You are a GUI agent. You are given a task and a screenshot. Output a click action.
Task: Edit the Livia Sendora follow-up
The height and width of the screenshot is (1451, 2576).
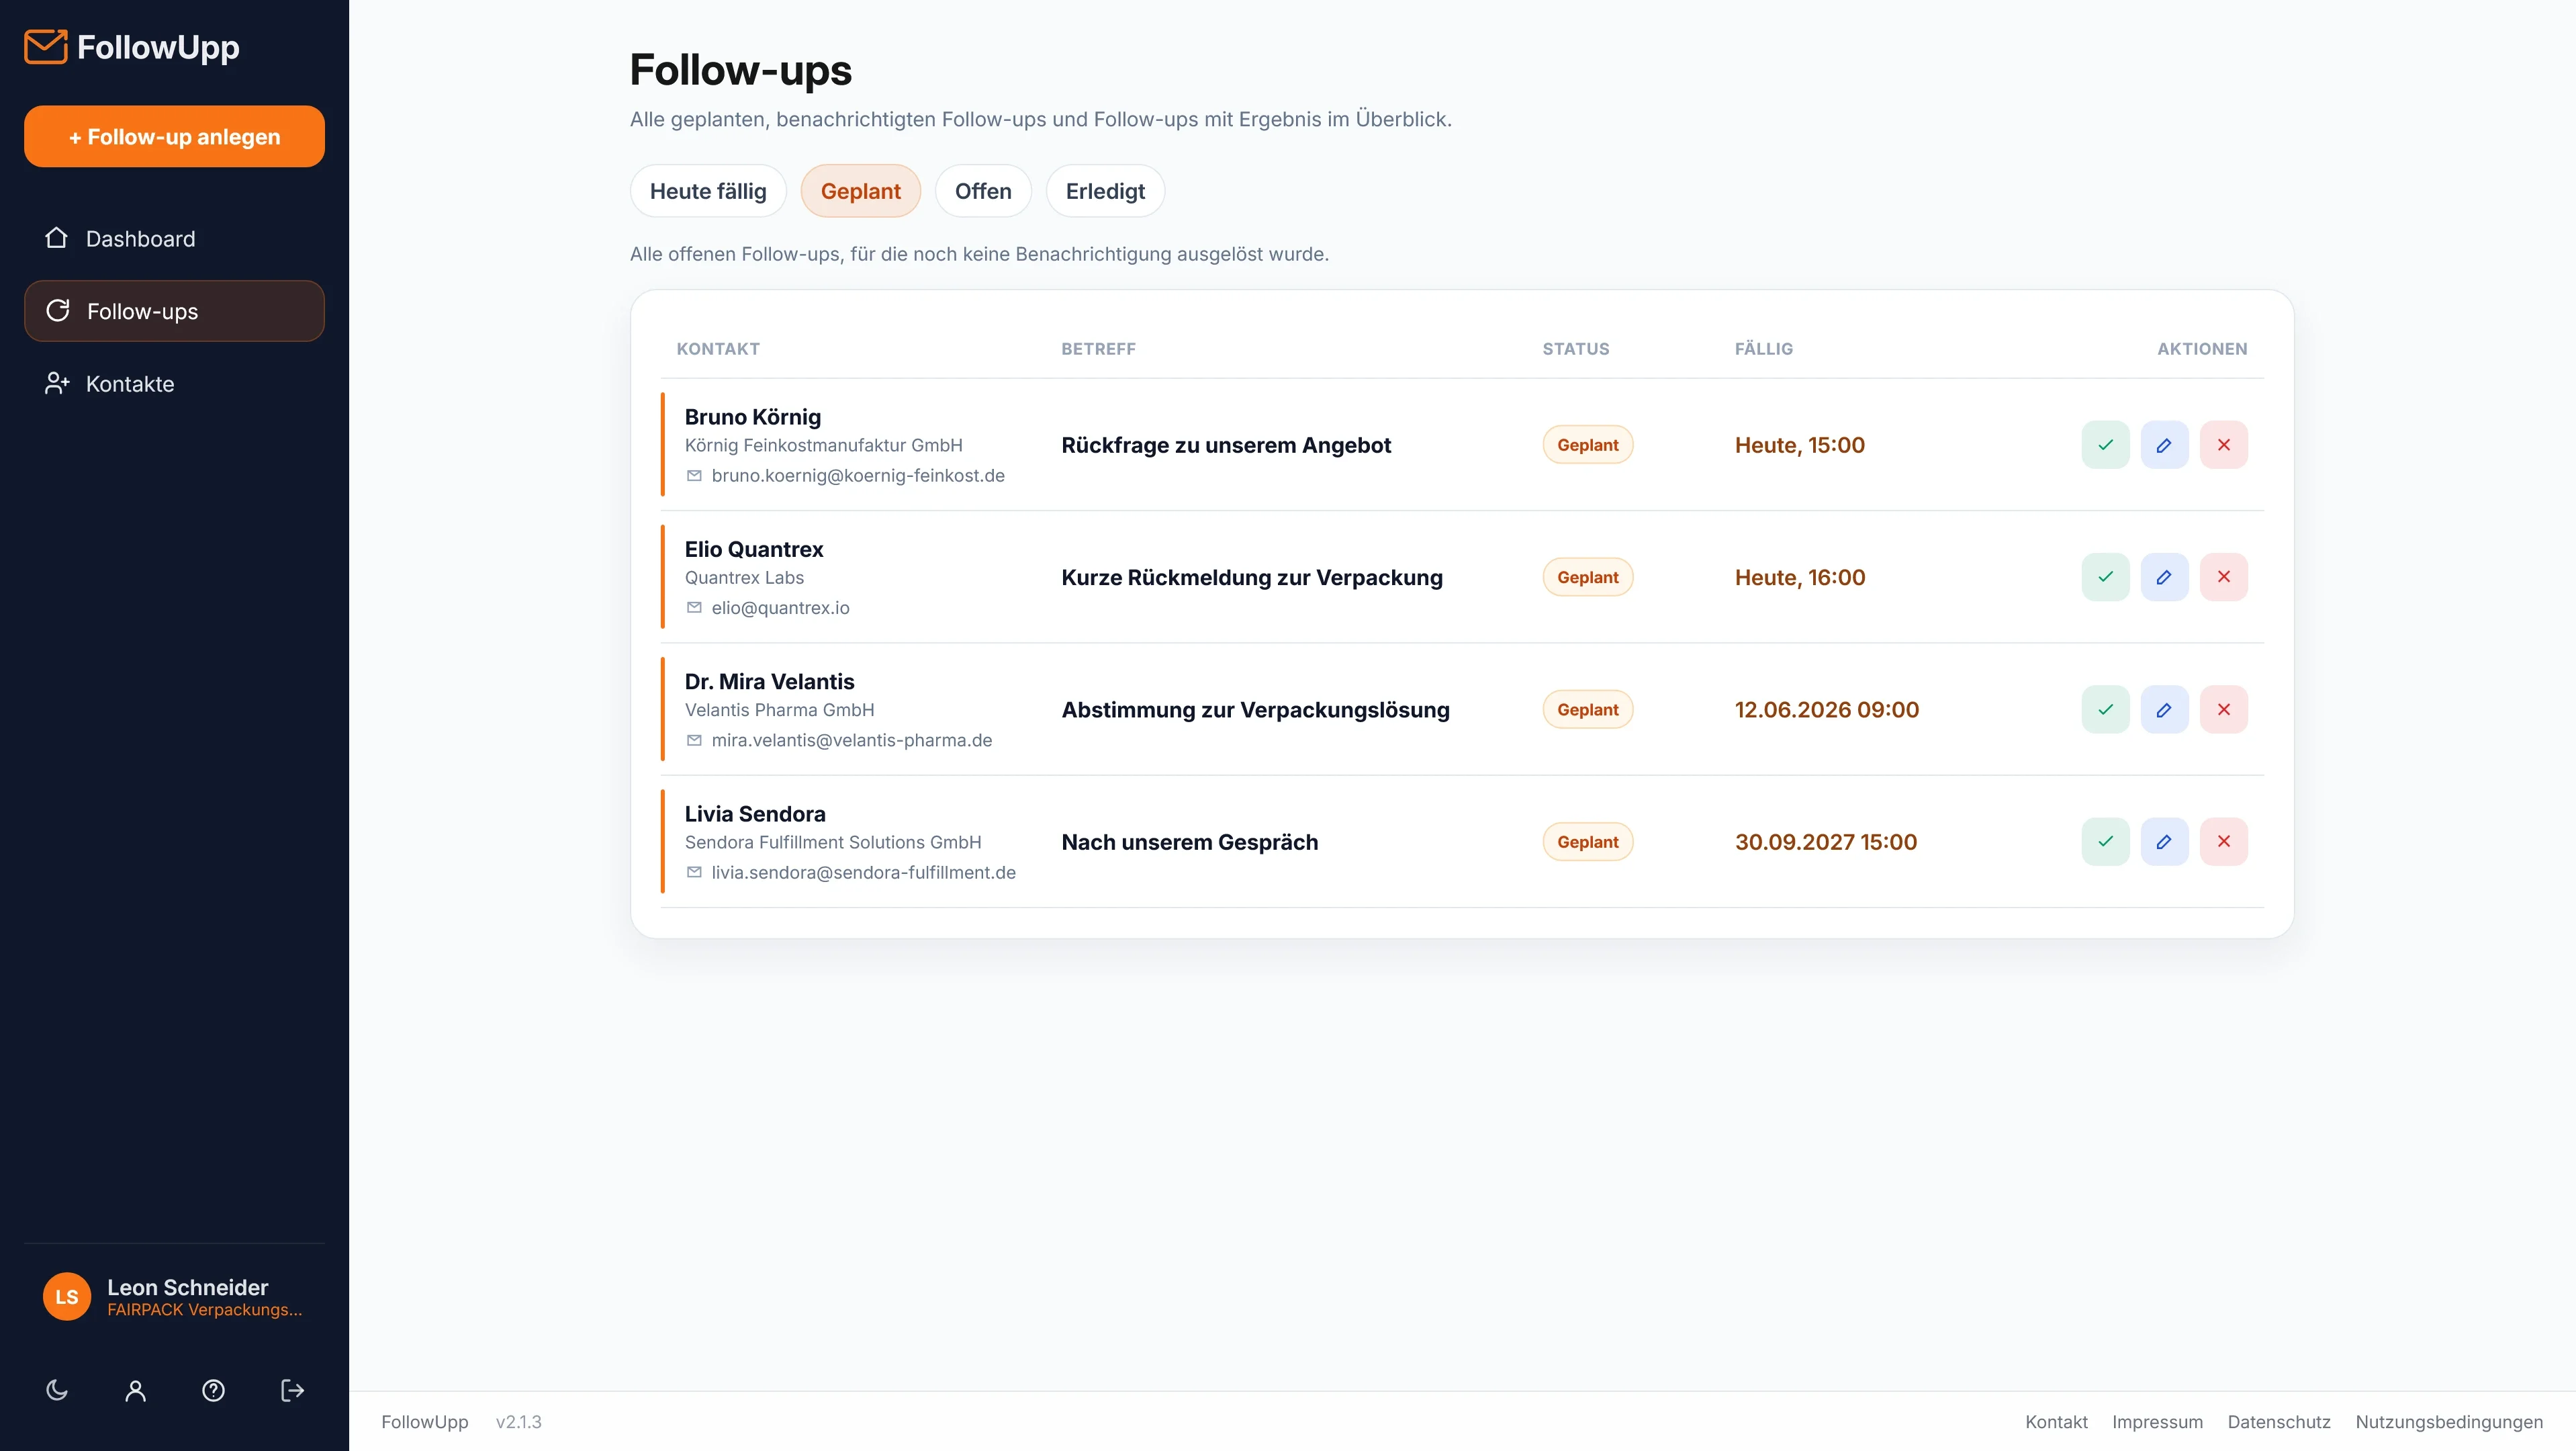[2164, 842]
